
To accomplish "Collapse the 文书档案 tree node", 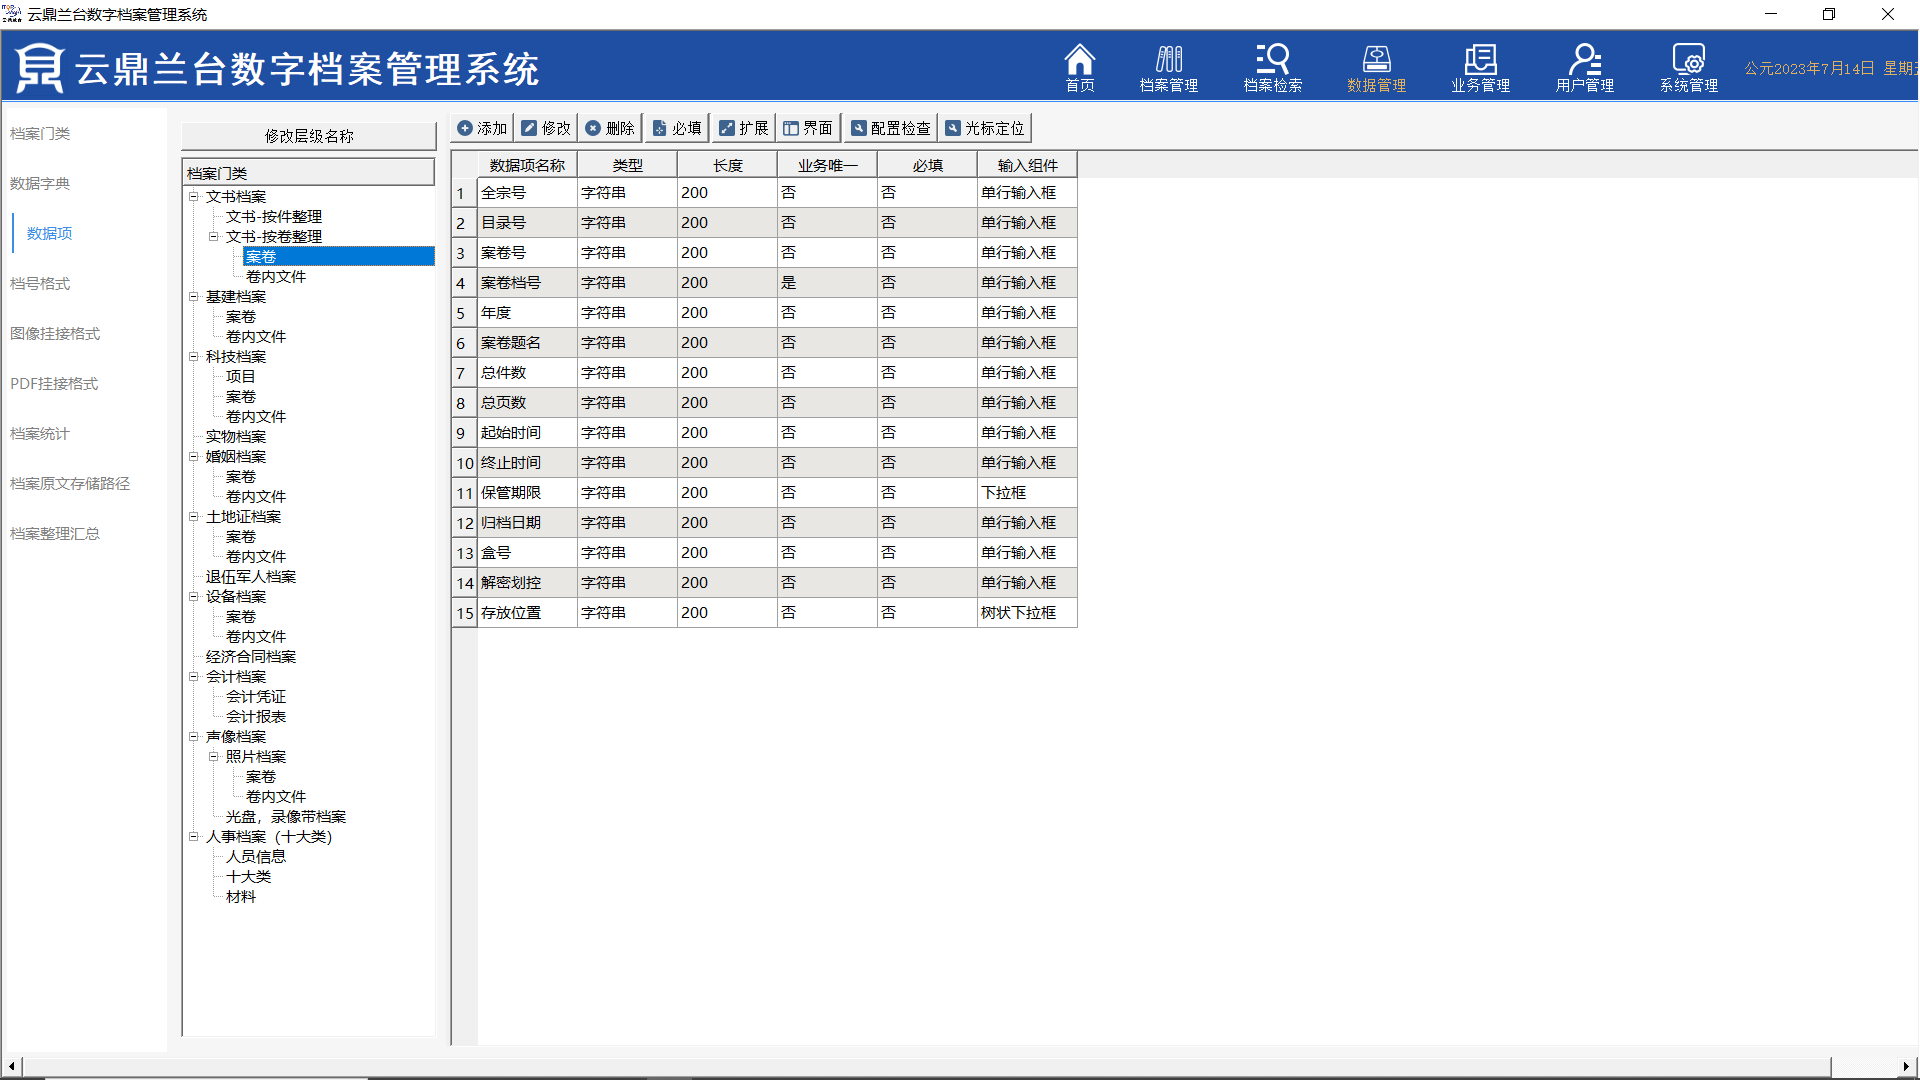I will [194, 196].
